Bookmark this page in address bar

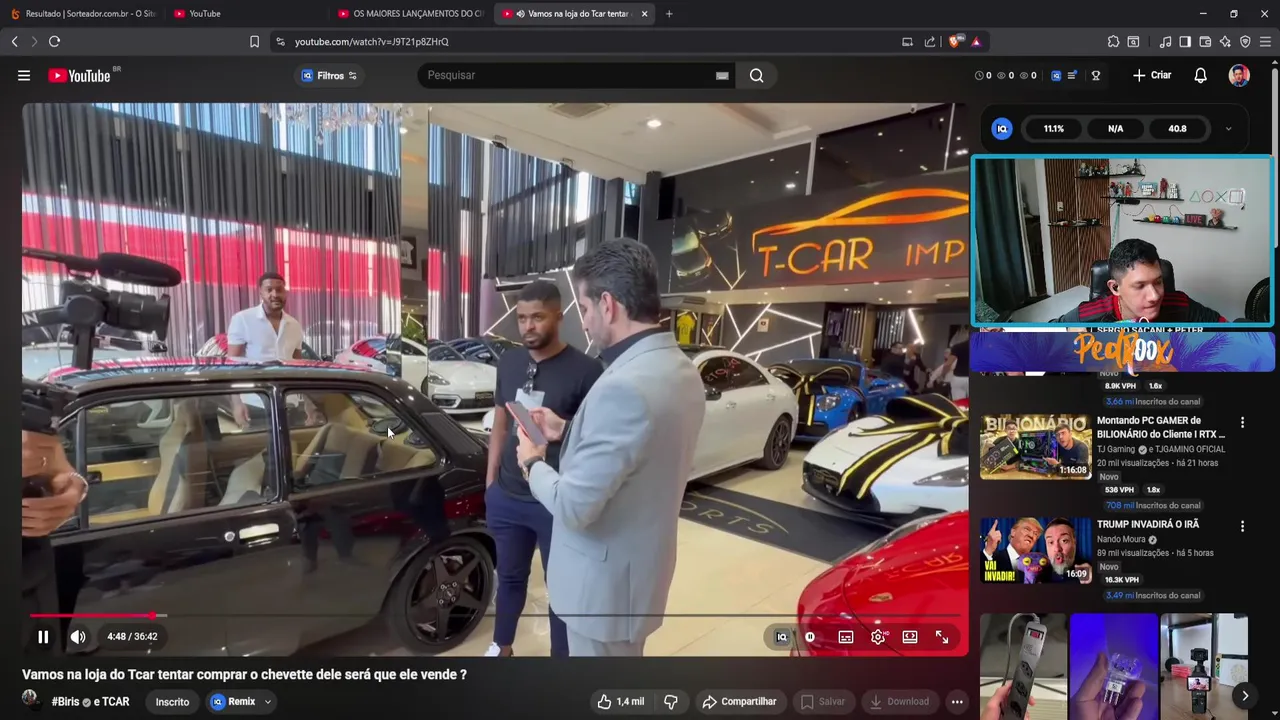tap(254, 41)
